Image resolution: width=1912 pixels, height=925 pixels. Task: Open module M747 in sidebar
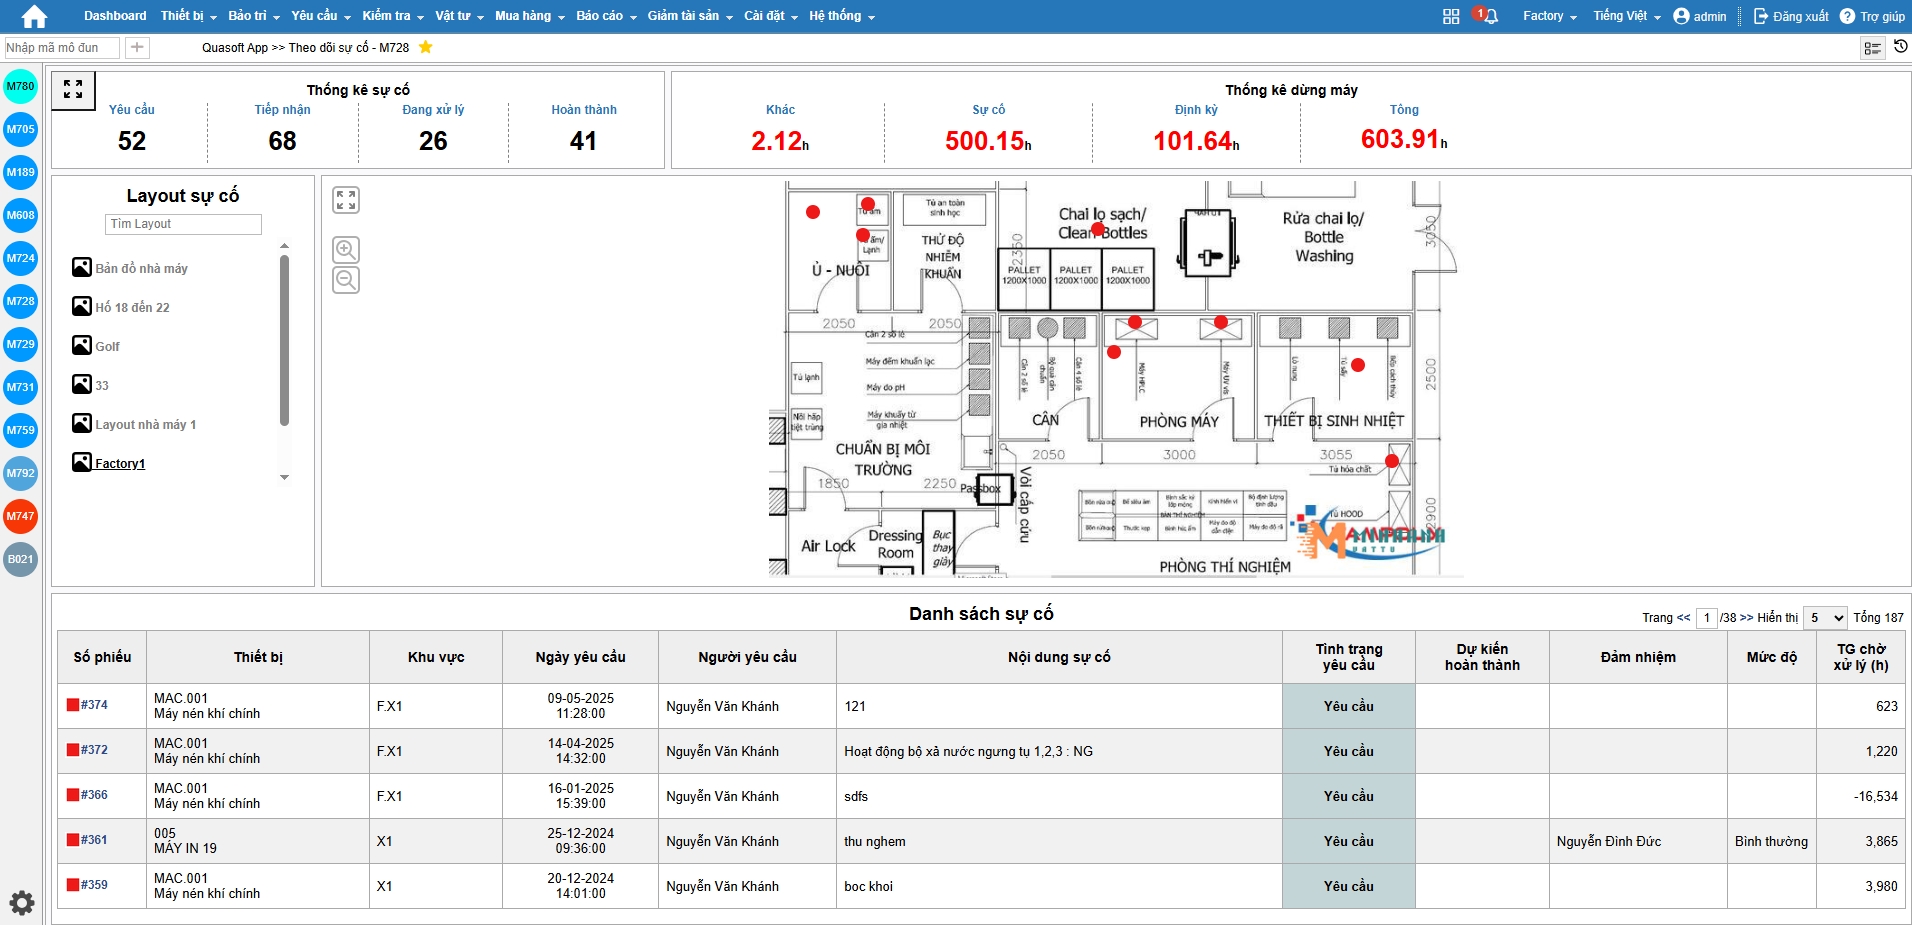(20, 516)
